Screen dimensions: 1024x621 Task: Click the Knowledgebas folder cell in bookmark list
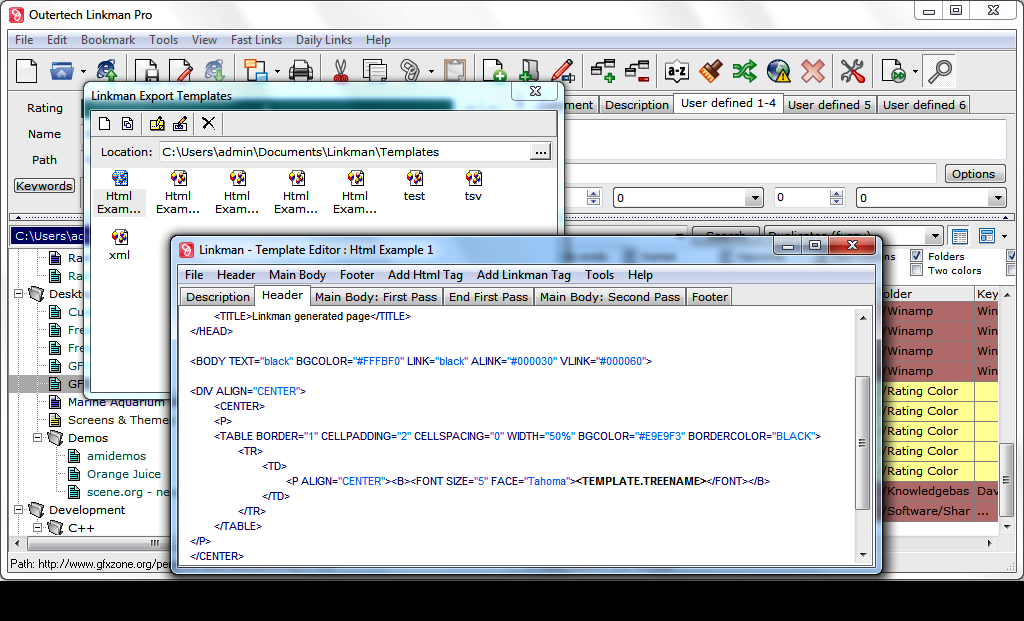(x=927, y=491)
